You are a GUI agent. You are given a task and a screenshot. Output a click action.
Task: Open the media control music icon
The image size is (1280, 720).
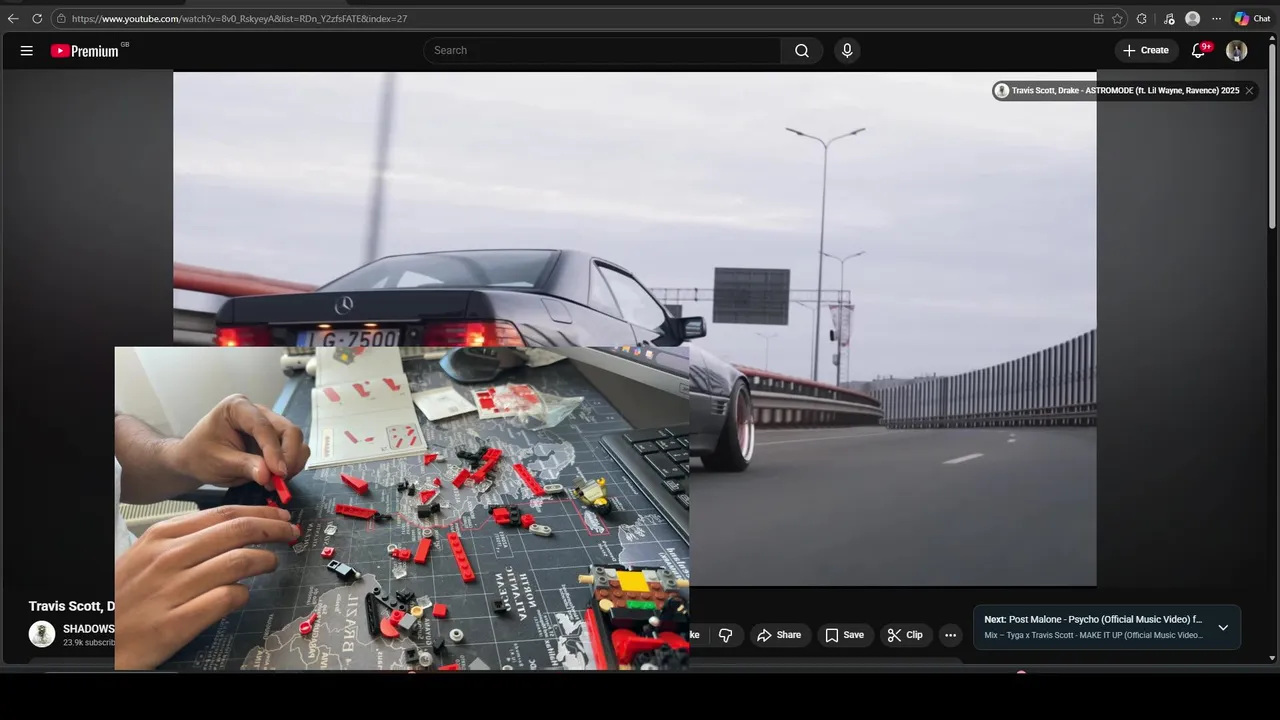[x=1168, y=18]
